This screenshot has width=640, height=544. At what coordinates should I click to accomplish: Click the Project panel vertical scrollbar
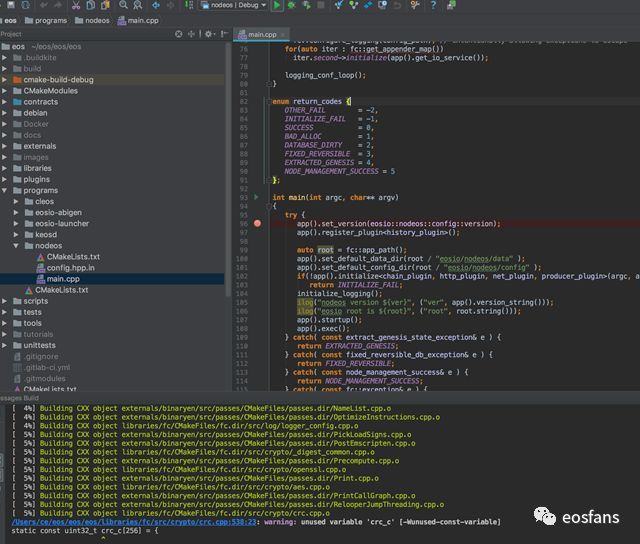point(228,167)
